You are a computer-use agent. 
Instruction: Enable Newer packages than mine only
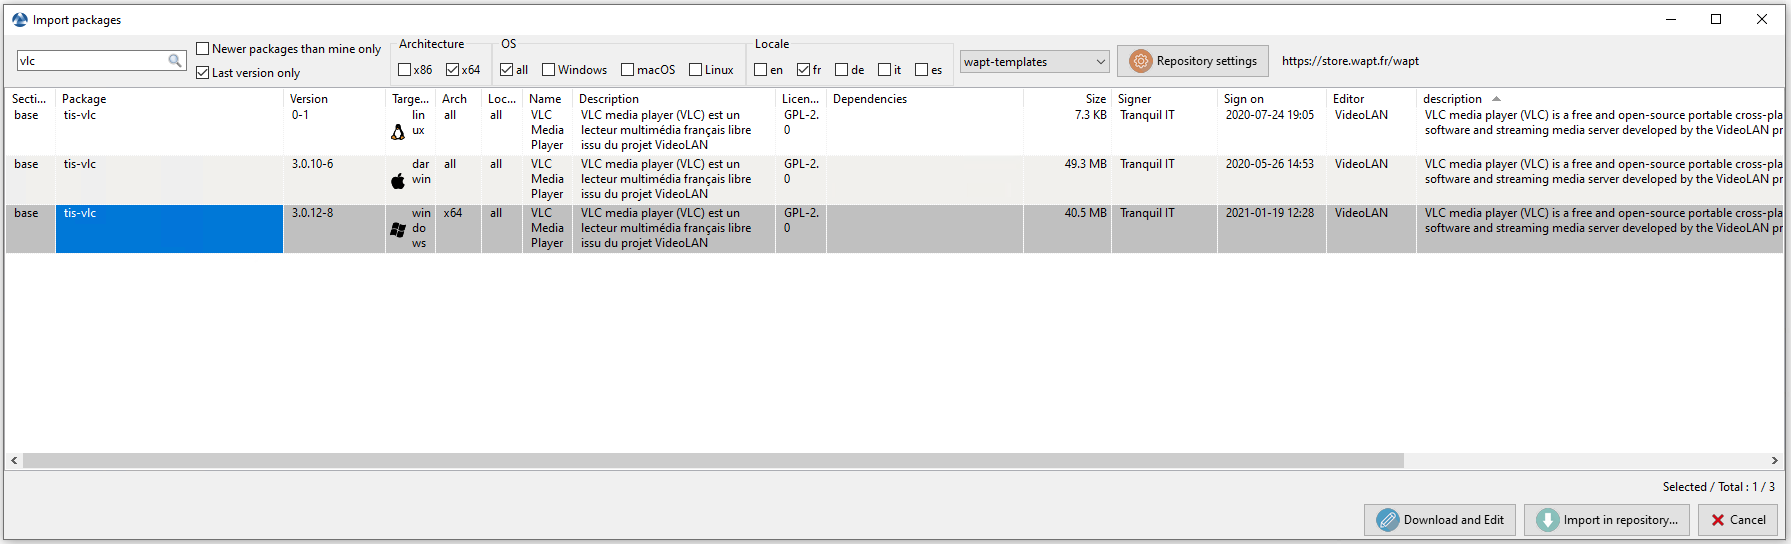click(203, 49)
